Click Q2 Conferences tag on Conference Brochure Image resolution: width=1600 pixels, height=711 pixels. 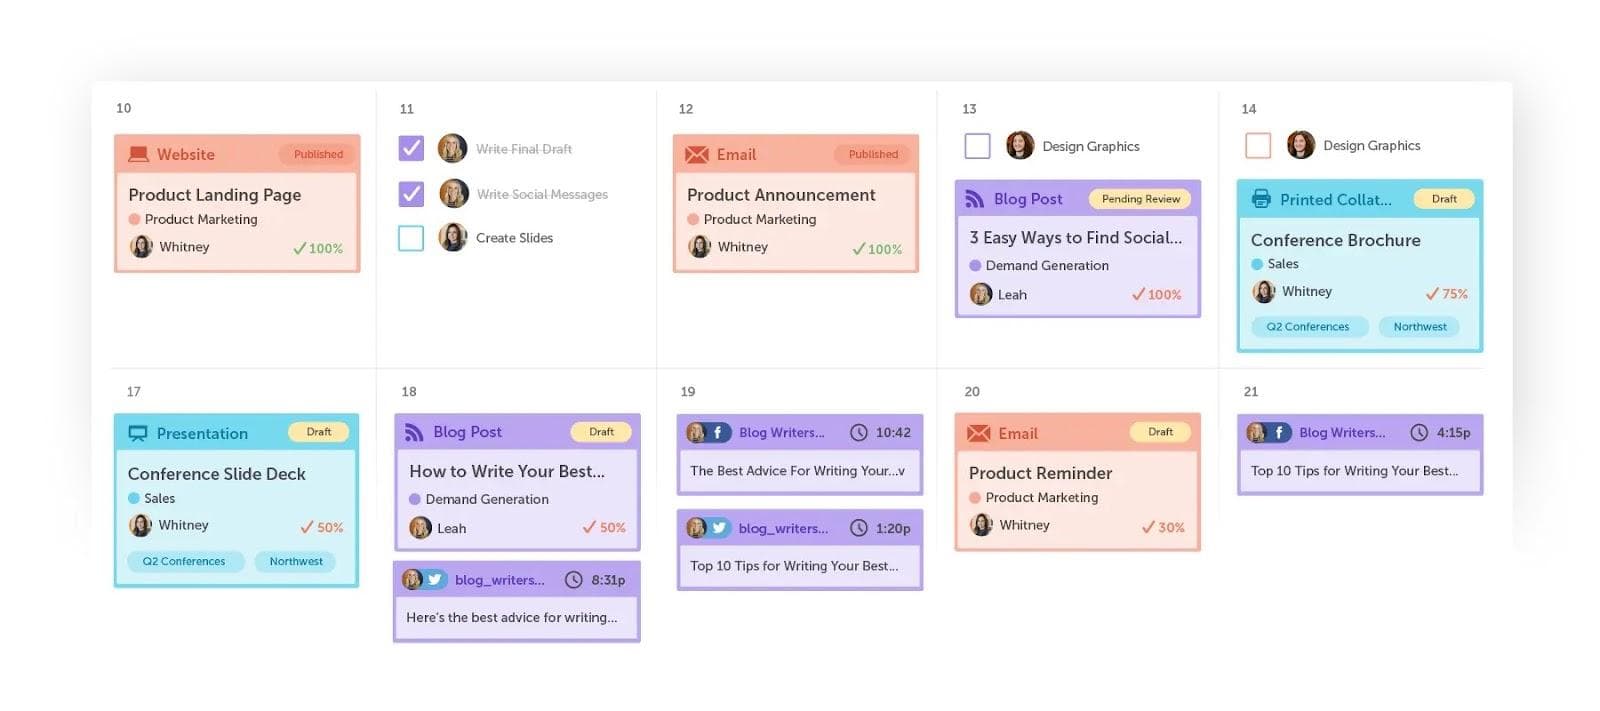click(1307, 327)
